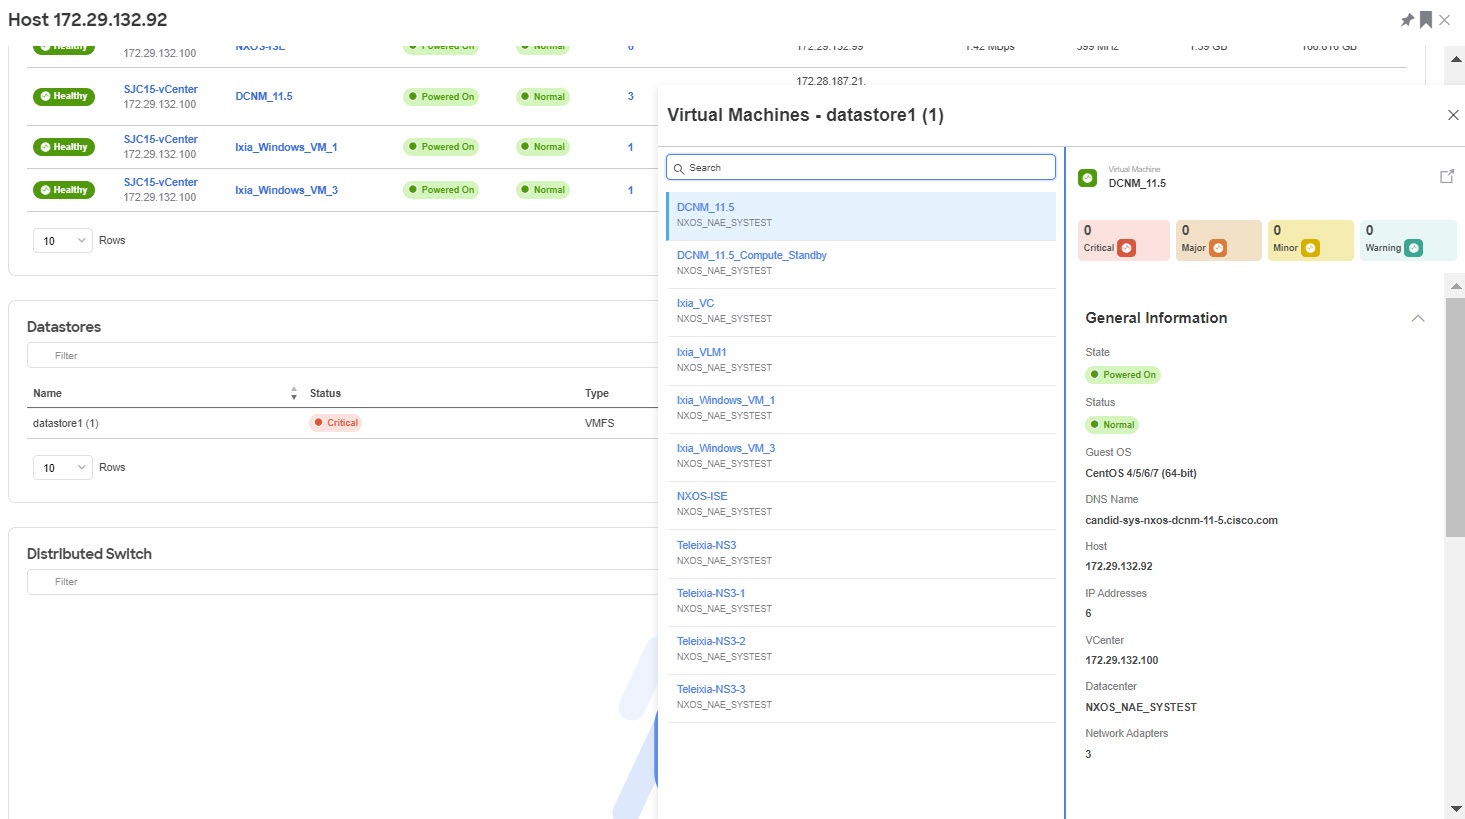Click the magnifier icon in the VM search bar

[x=679, y=167]
